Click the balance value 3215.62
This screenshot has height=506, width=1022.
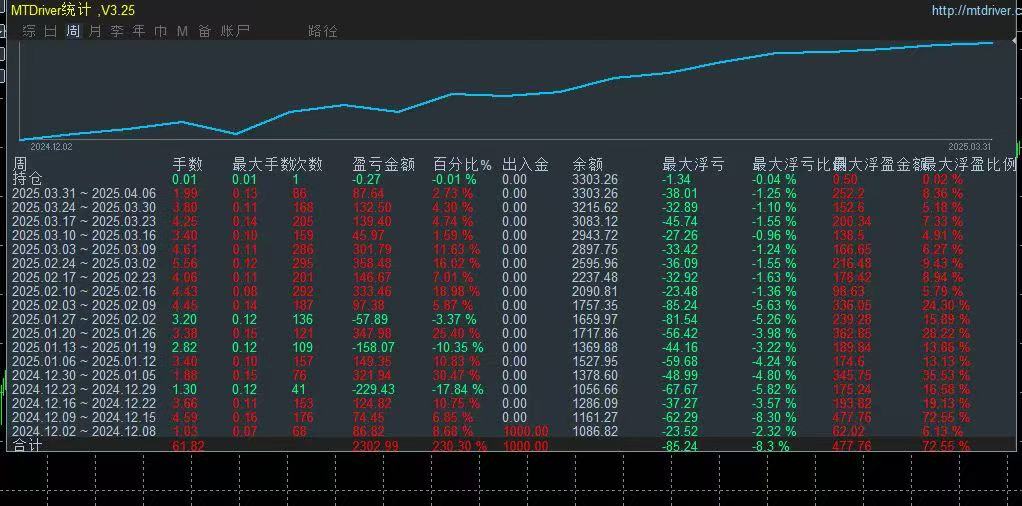(x=594, y=207)
